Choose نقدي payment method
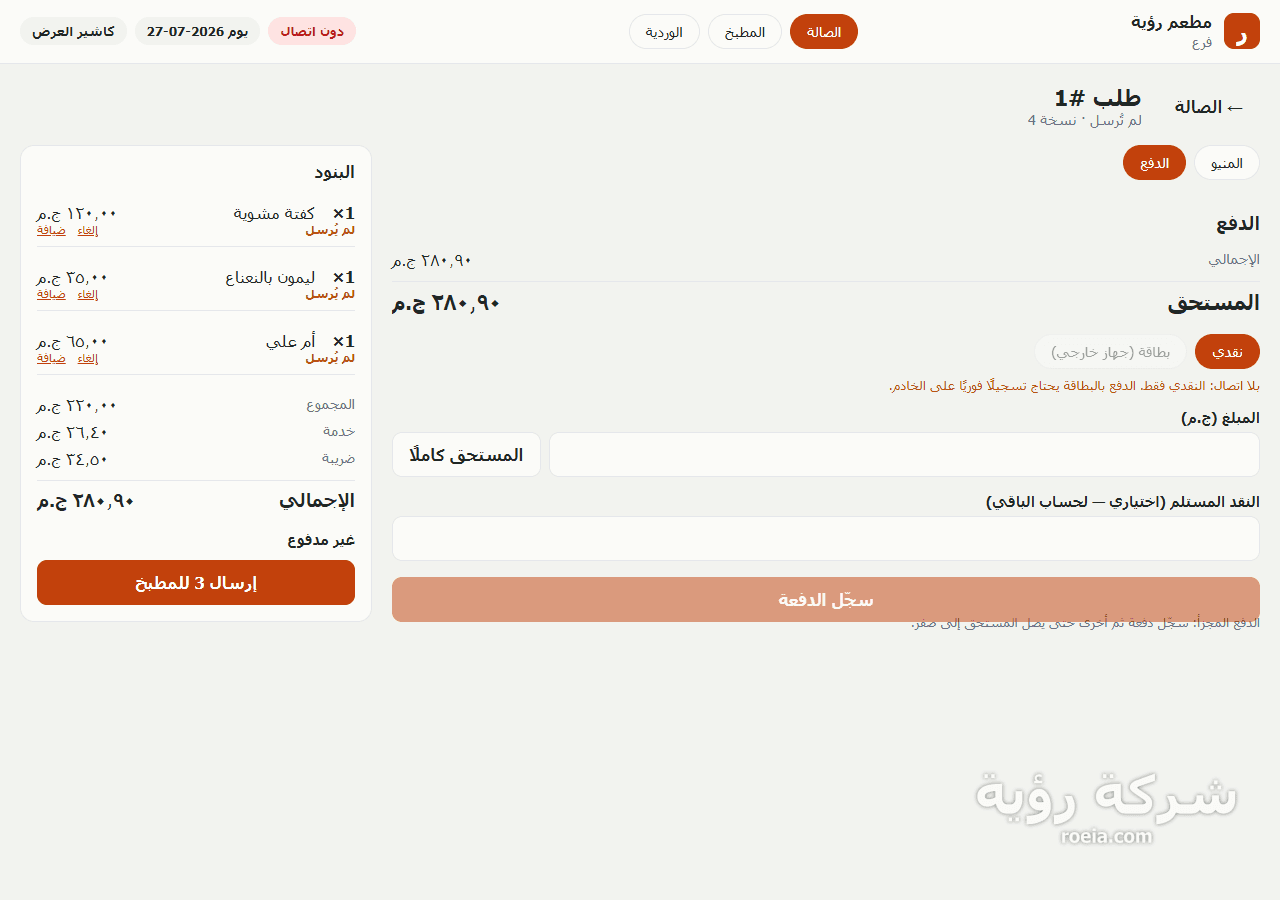Viewport: 1280px width, 900px height. [x=1227, y=352]
